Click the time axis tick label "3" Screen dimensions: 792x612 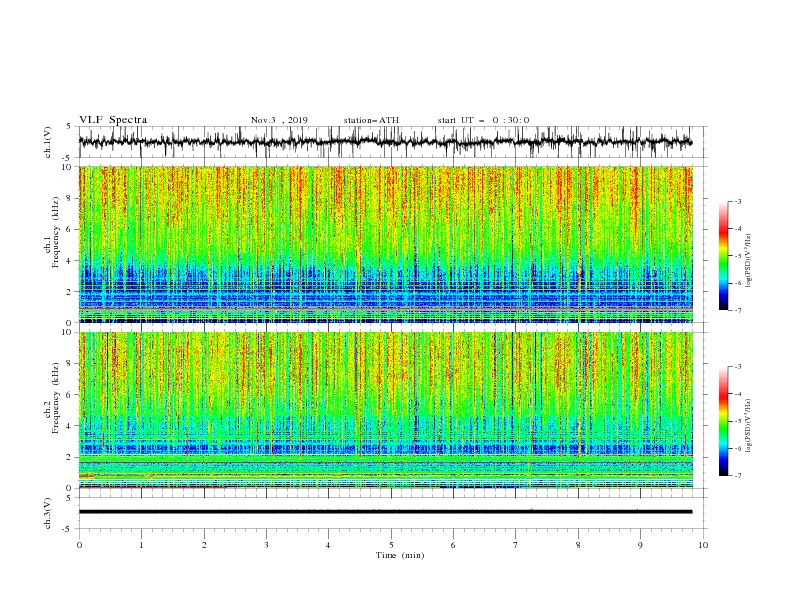coord(266,545)
